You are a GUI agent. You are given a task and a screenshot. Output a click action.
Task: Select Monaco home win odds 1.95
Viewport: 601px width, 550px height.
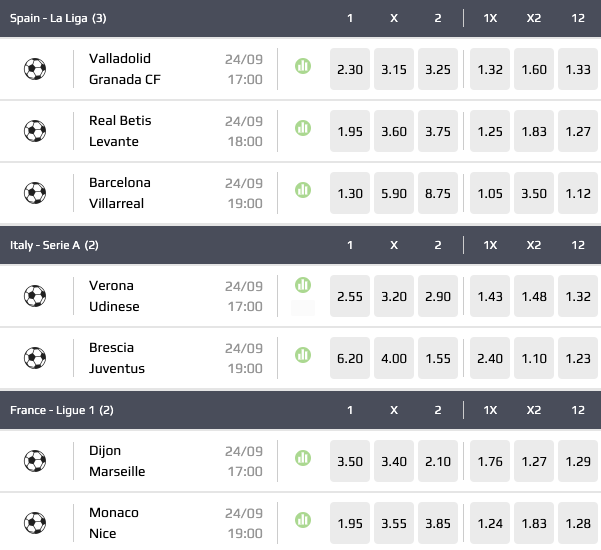click(x=350, y=523)
